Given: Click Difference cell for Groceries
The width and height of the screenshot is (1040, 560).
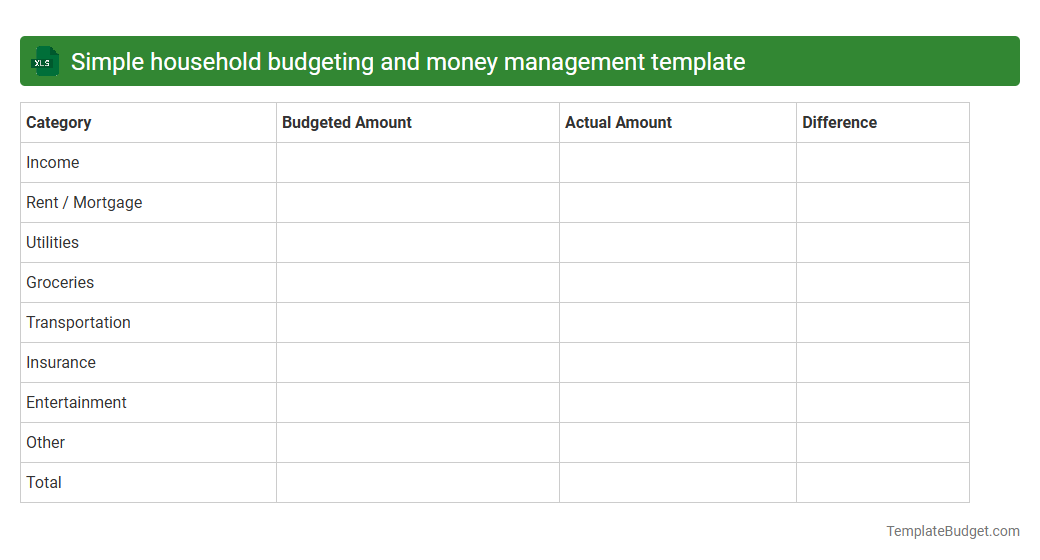Looking at the screenshot, I should point(883,283).
